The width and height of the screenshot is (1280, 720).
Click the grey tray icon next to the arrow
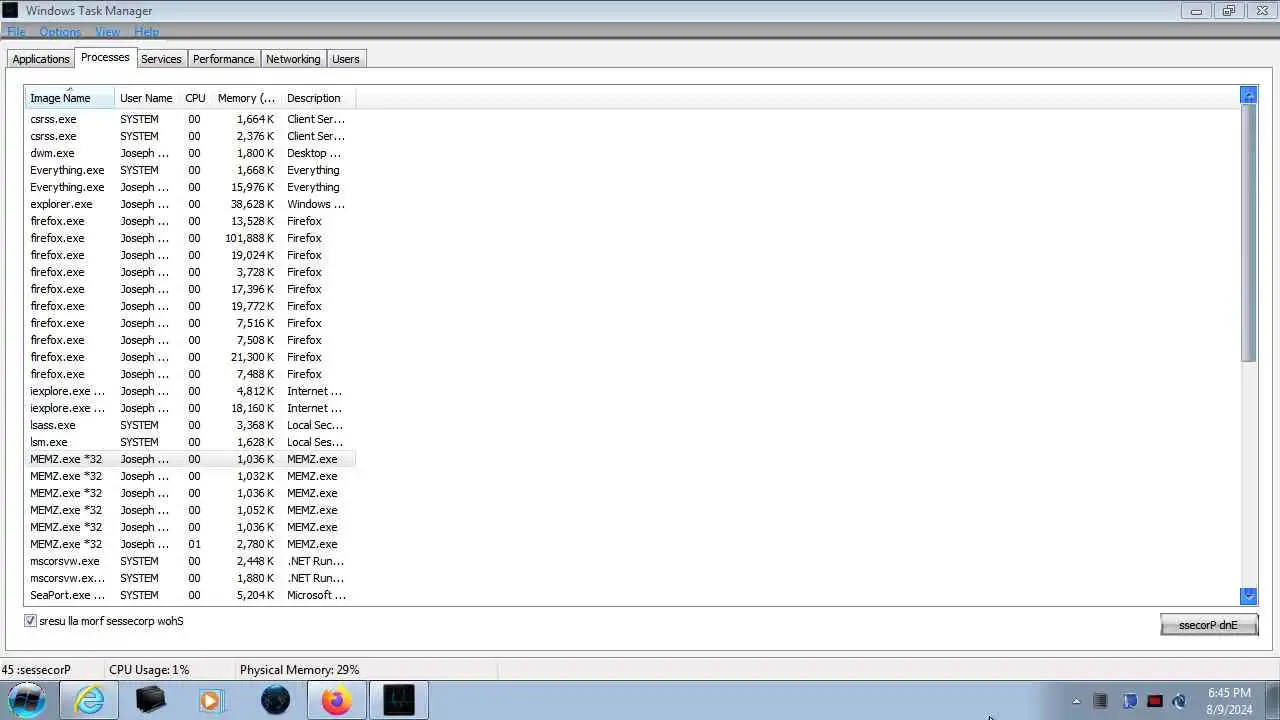(1101, 701)
